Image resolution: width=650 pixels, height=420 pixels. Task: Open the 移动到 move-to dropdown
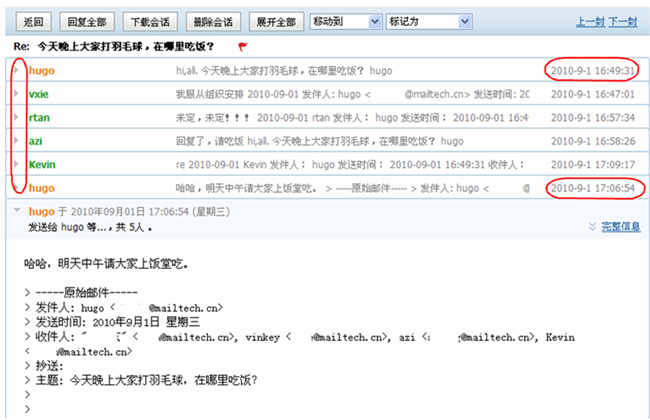tap(345, 21)
